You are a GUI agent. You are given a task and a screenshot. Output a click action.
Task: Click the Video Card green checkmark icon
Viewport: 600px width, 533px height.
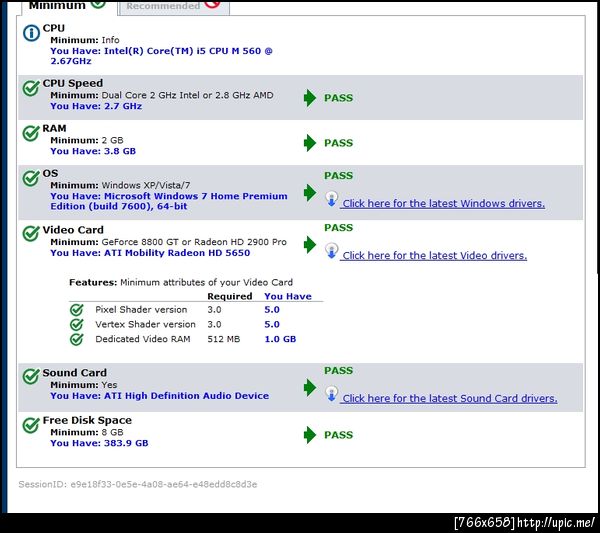pyautogui.click(x=31, y=233)
